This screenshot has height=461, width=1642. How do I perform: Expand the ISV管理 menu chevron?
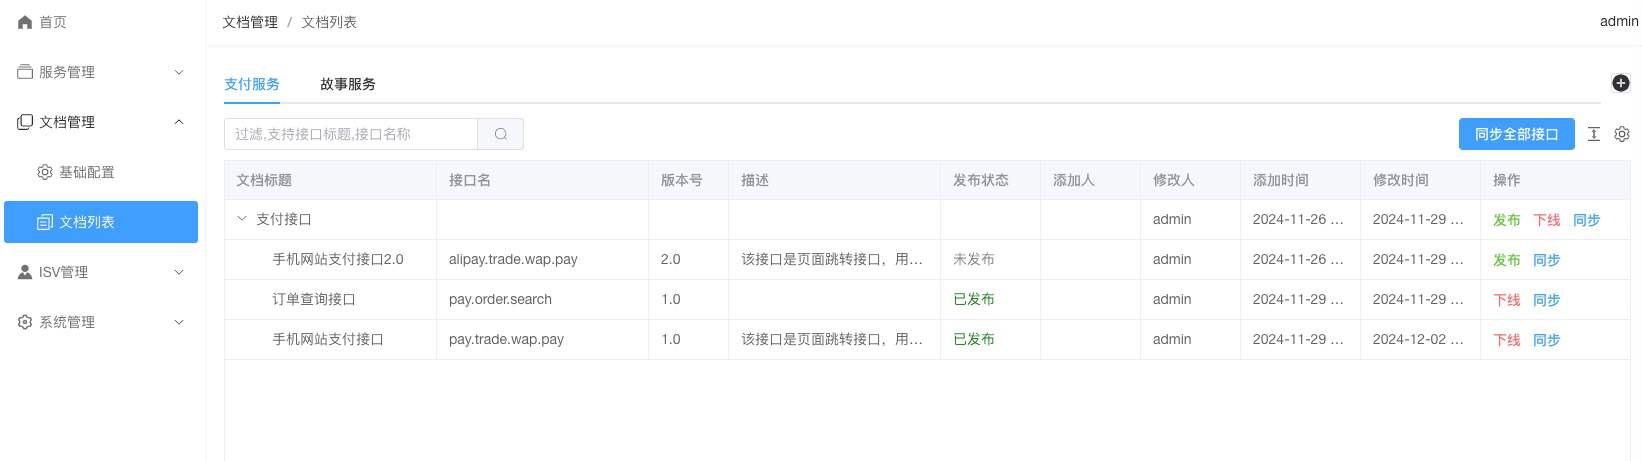pyautogui.click(x=179, y=272)
